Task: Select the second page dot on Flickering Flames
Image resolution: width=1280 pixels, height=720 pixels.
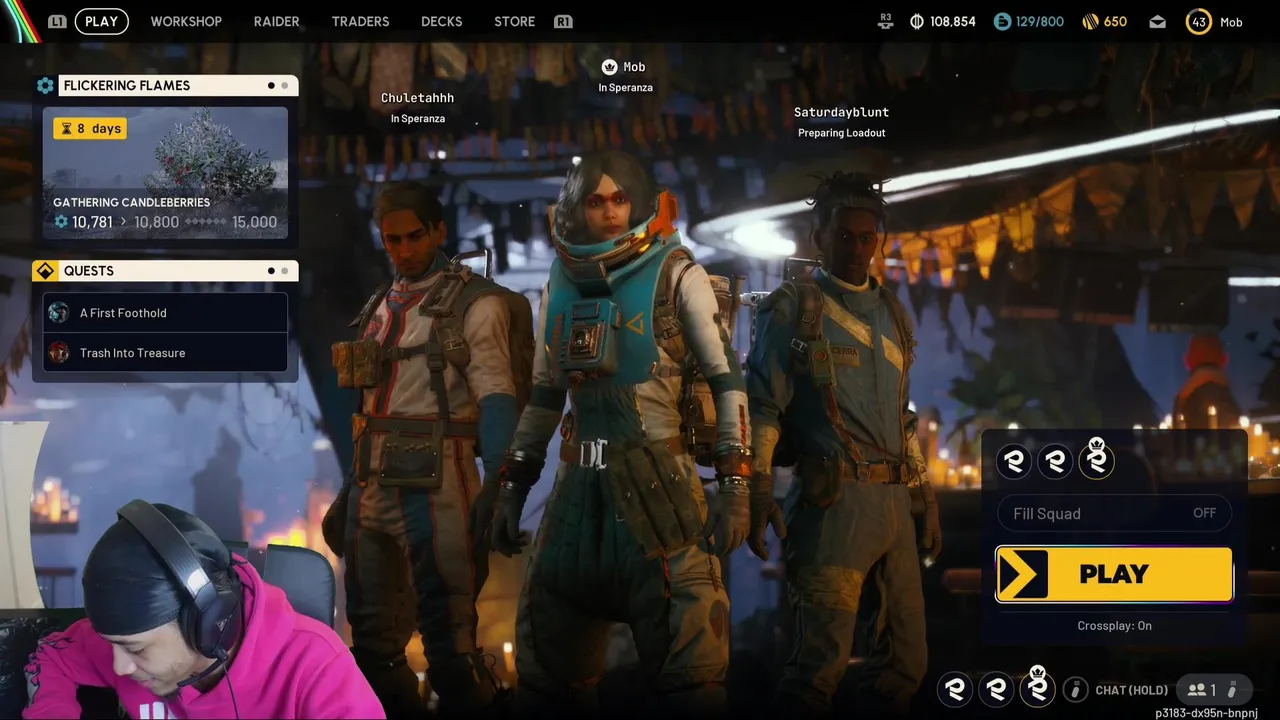Action: coord(285,86)
